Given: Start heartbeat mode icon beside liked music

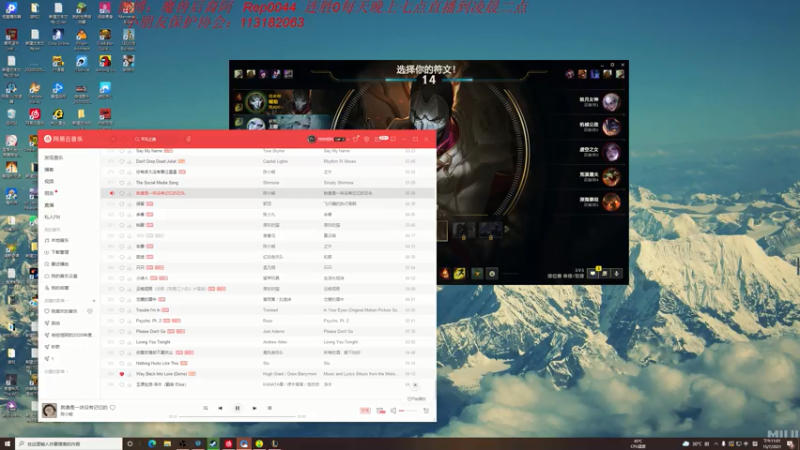Looking at the screenshot, I should [90, 311].
